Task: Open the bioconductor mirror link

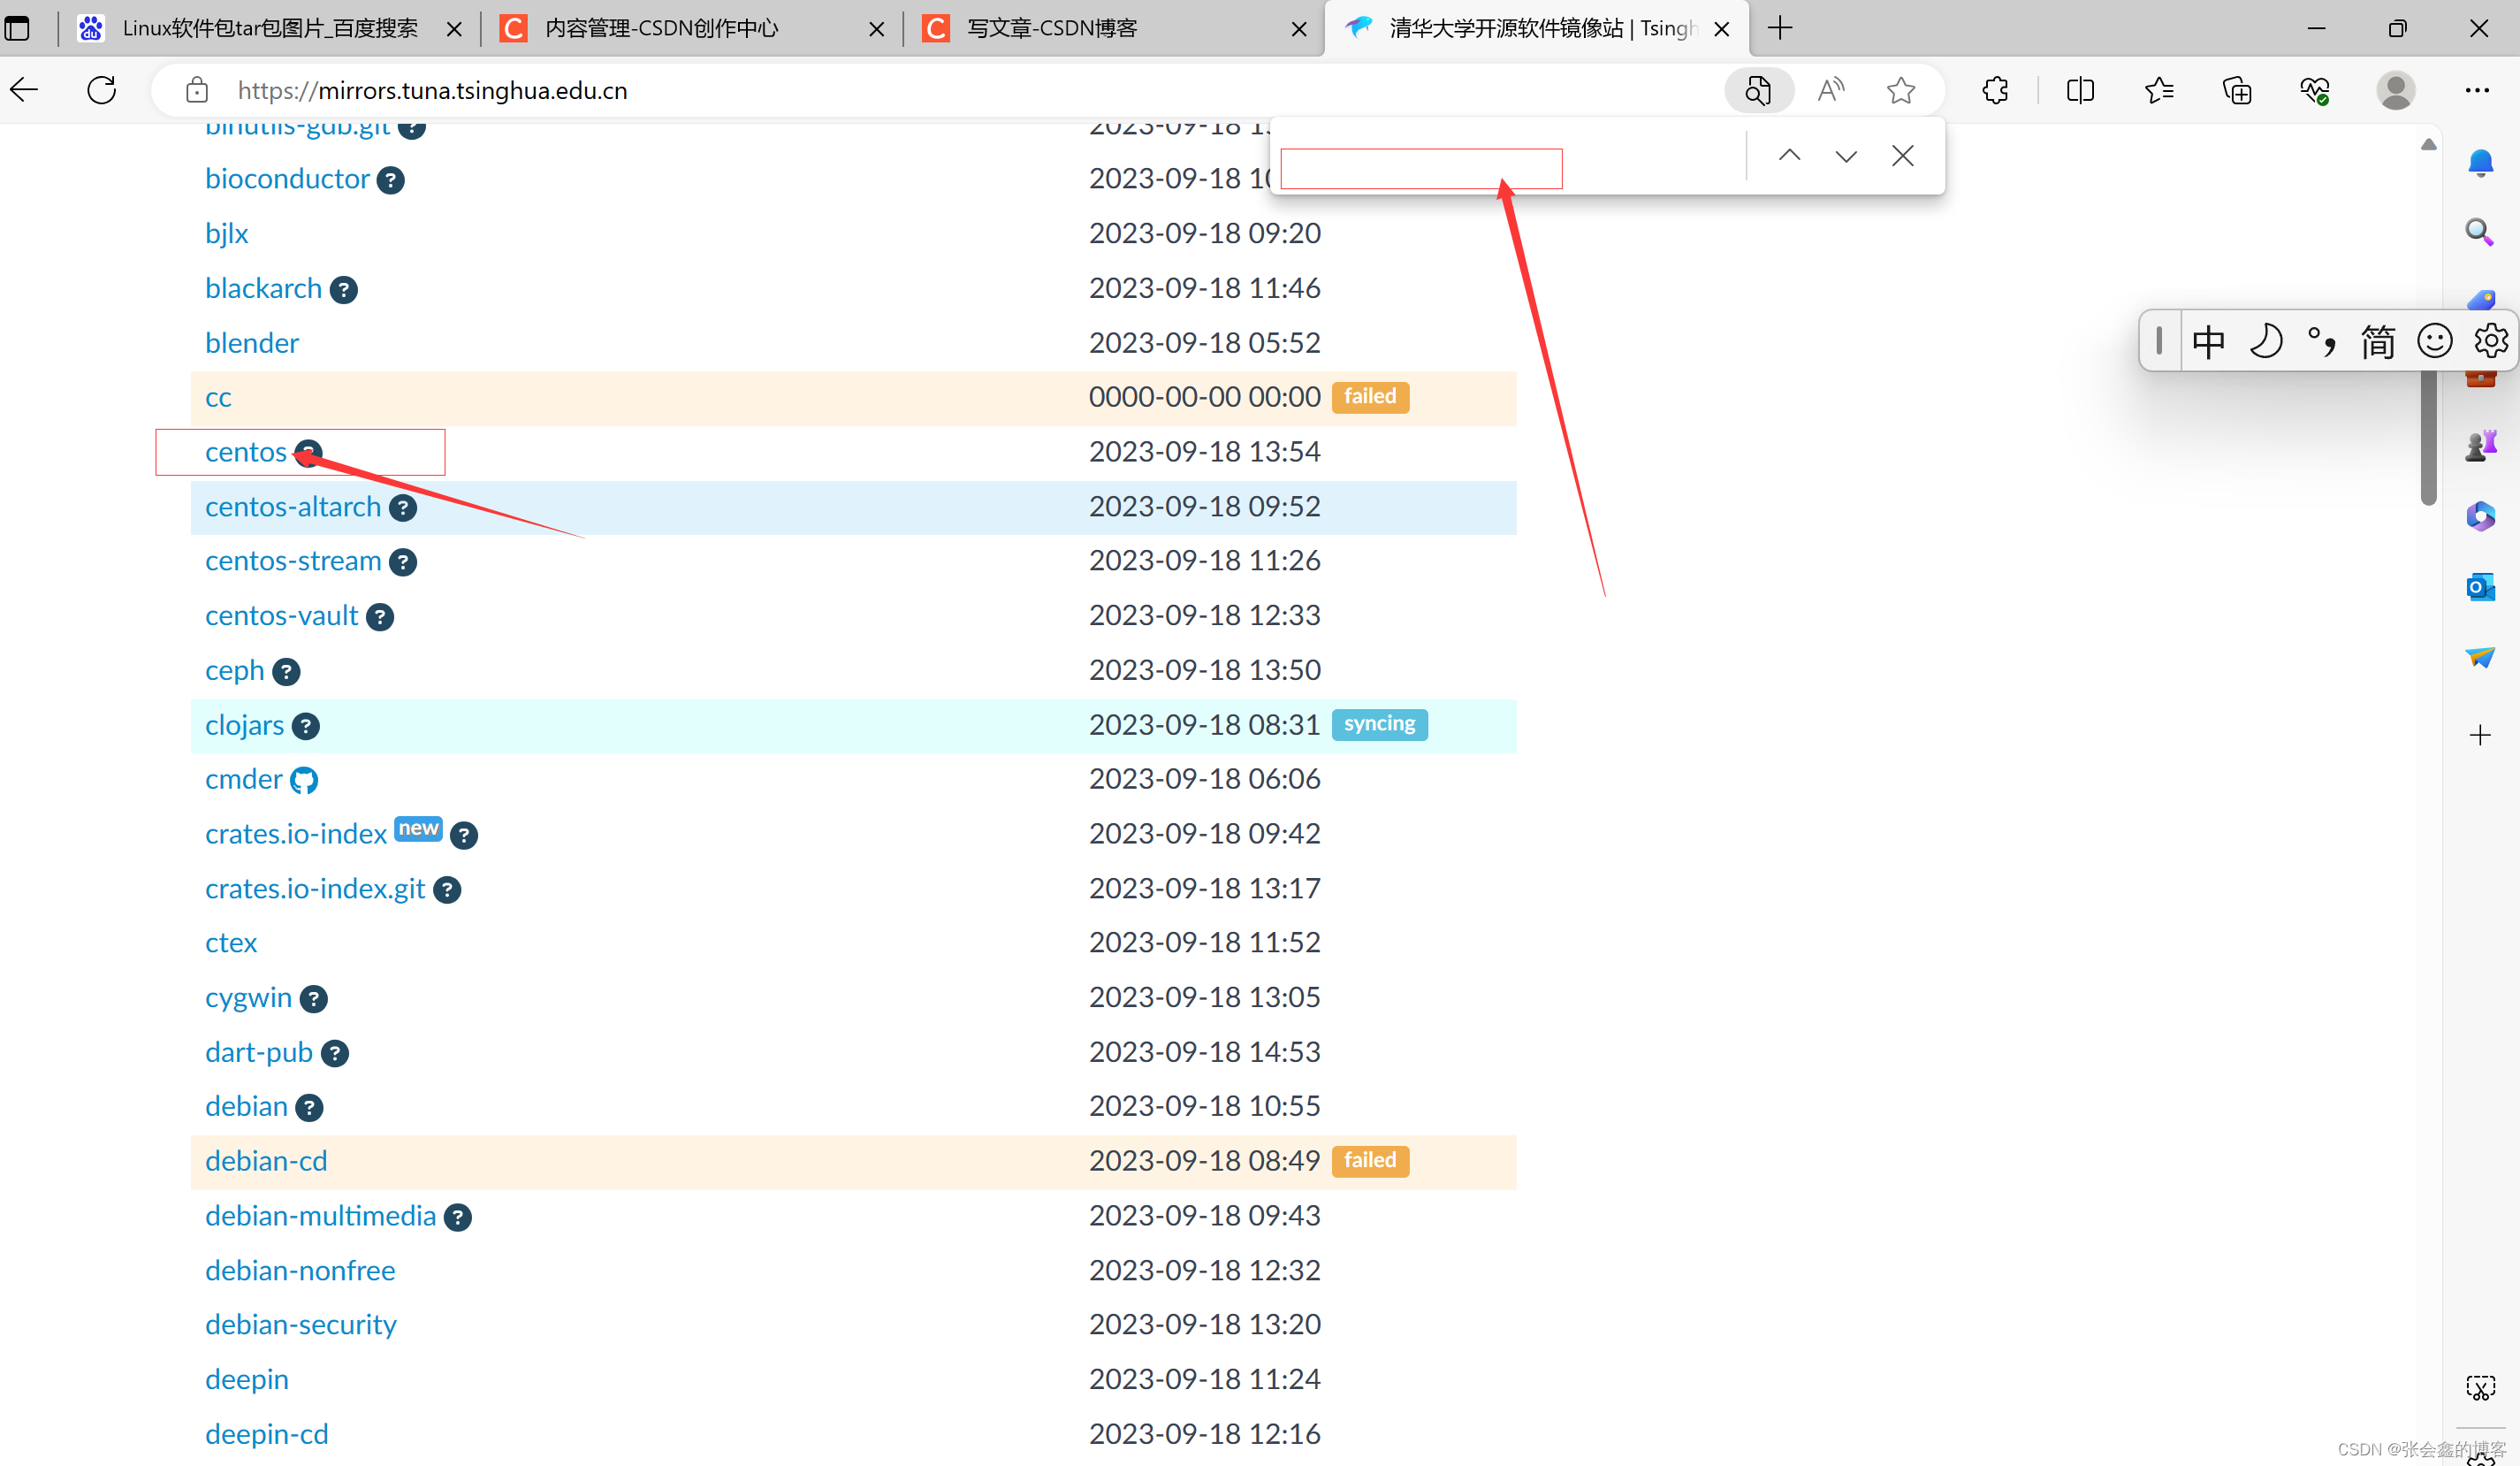Action: point(287,179)
